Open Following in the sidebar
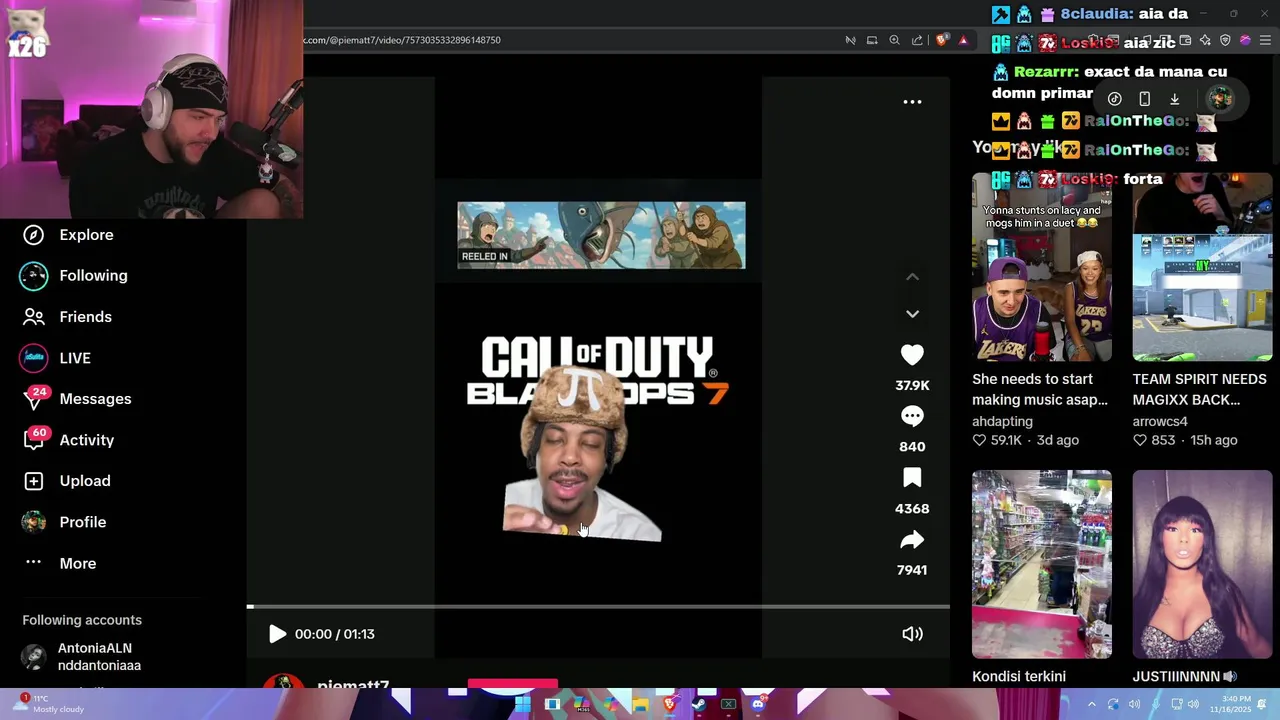 (x=75, y=276)
